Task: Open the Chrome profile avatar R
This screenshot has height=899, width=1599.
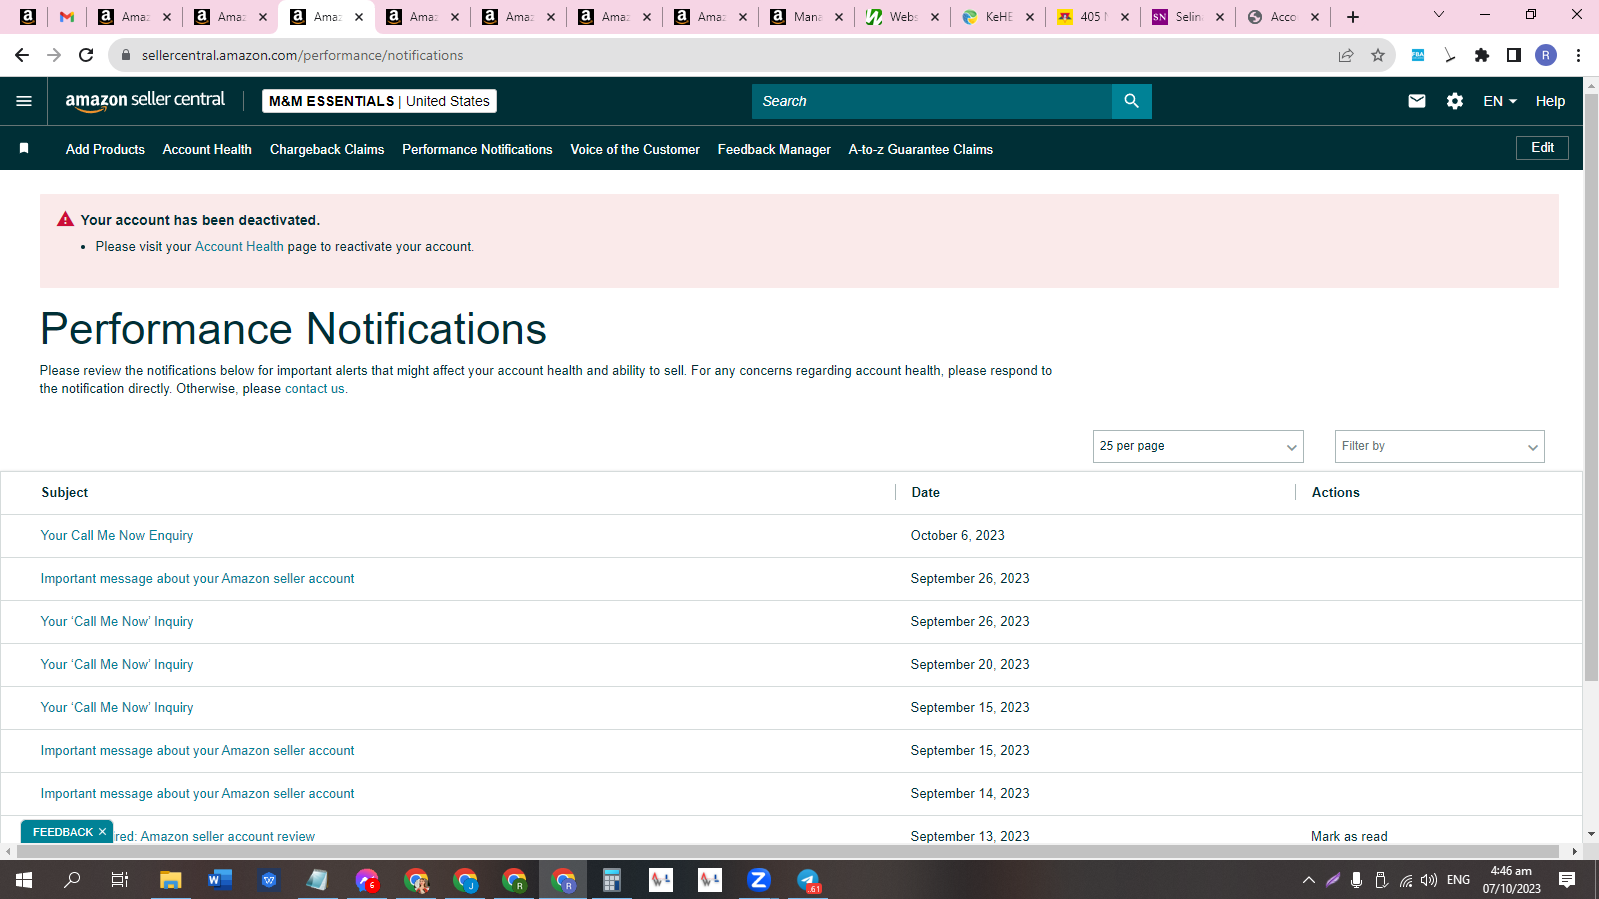Action: pyautogui.click(x=1546, y=55)
